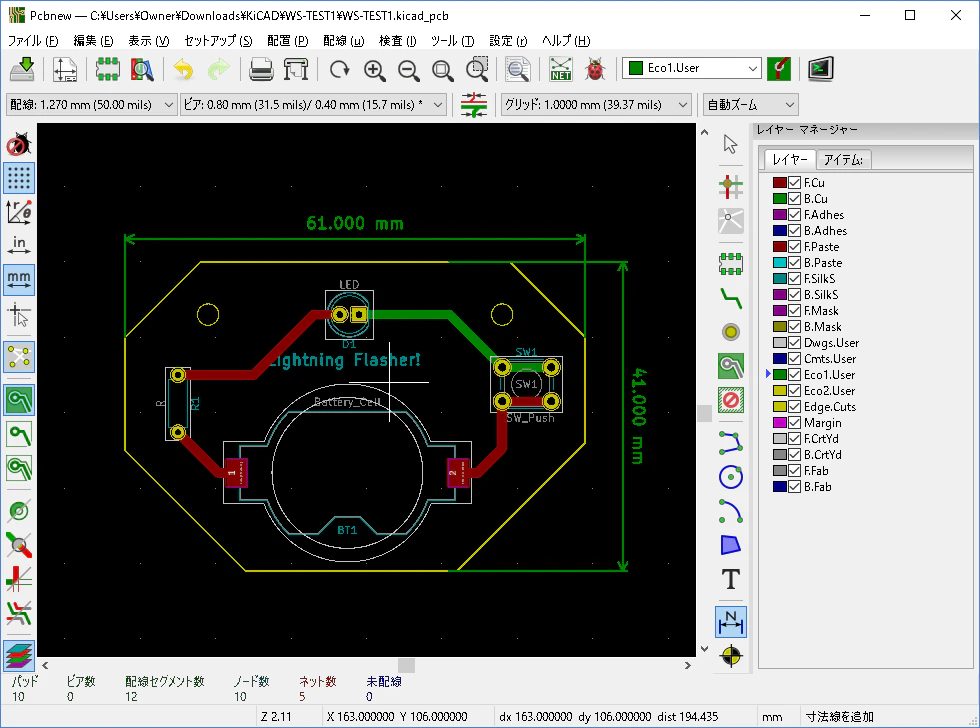Screen dimensions: 980x728
Task: Open the find tool
Action: (518, 69)
